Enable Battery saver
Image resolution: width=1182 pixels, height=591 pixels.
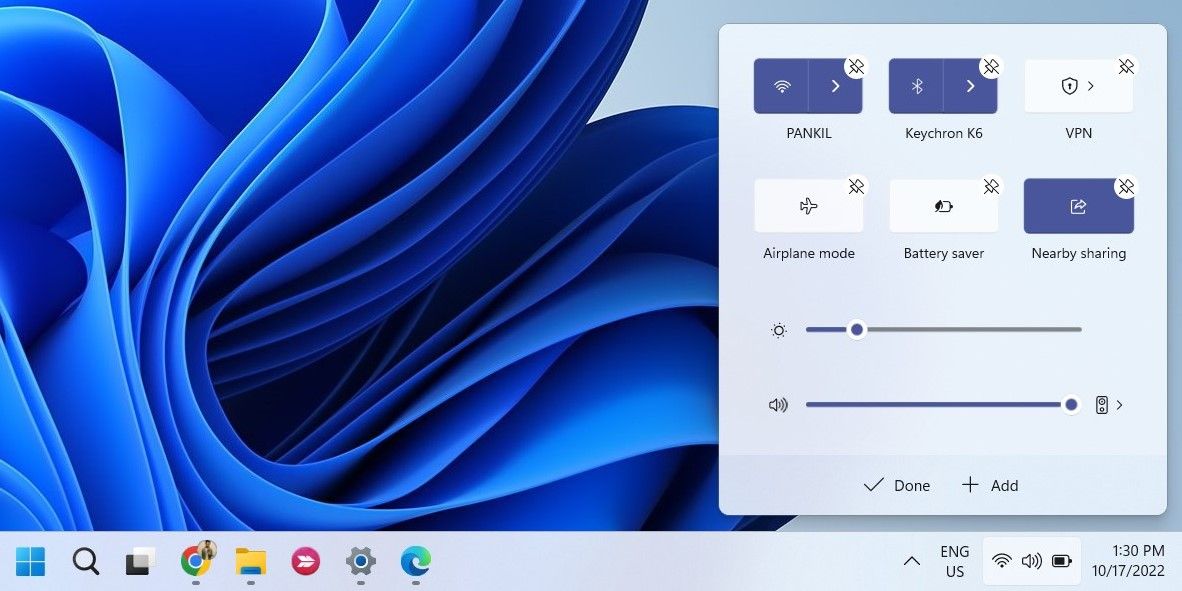click(x=943, y=204)
